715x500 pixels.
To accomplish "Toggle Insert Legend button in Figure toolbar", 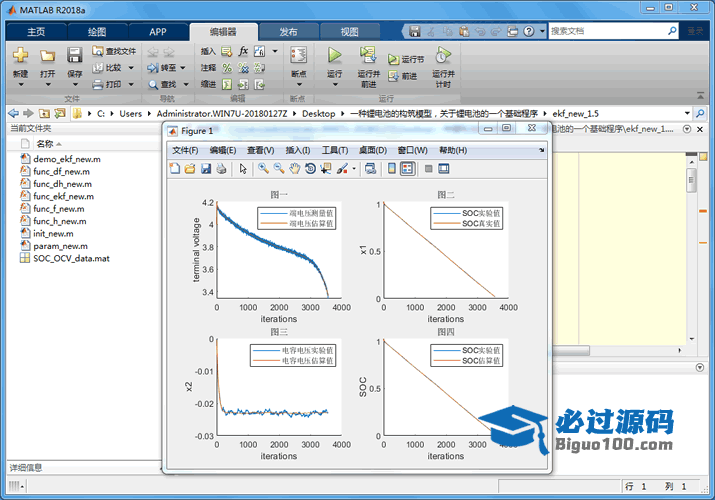I will pos(408,169).
